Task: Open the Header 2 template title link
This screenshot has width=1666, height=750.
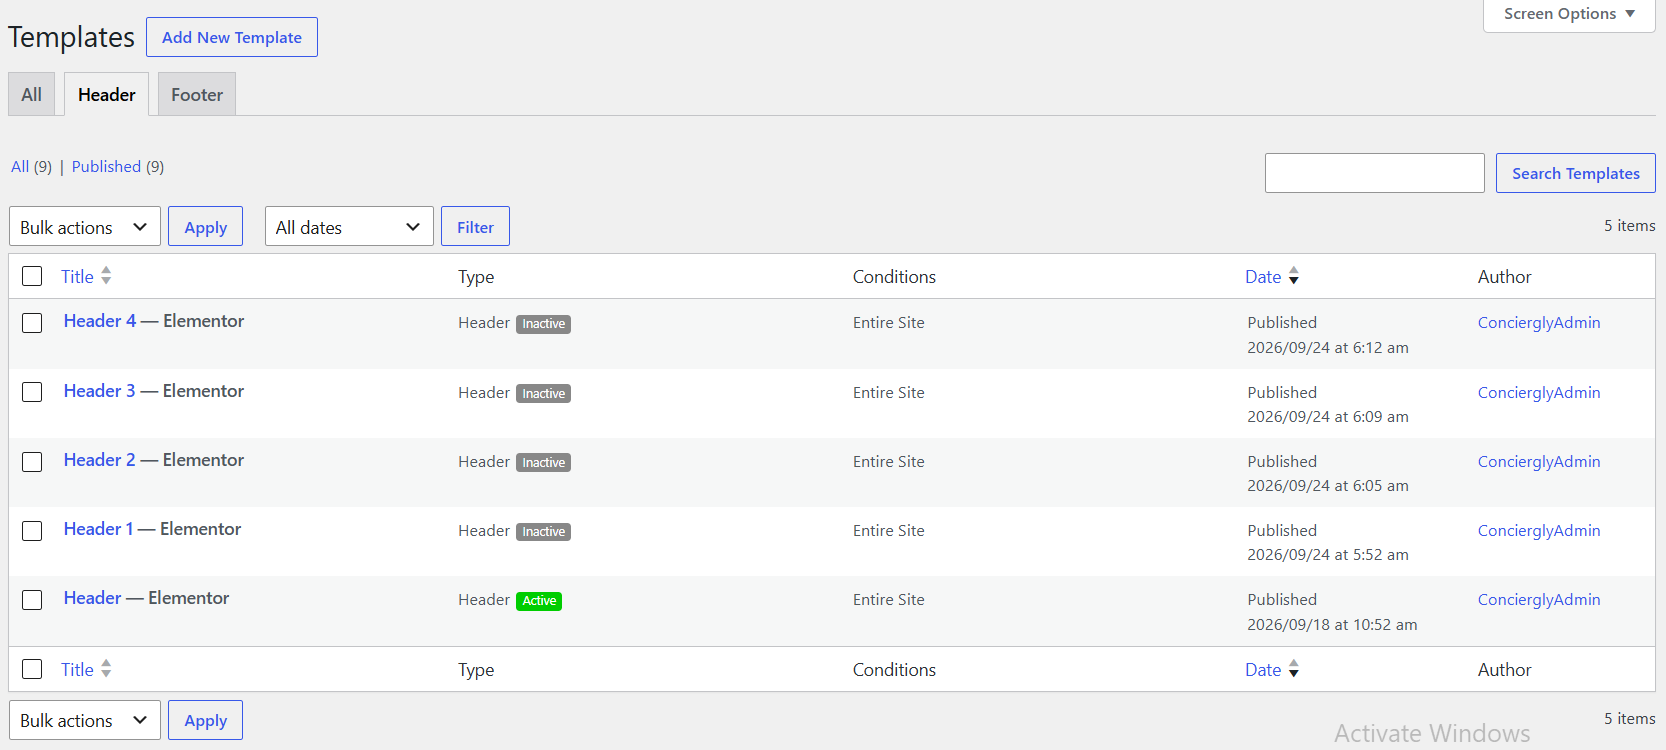Action: coord(99,460)
